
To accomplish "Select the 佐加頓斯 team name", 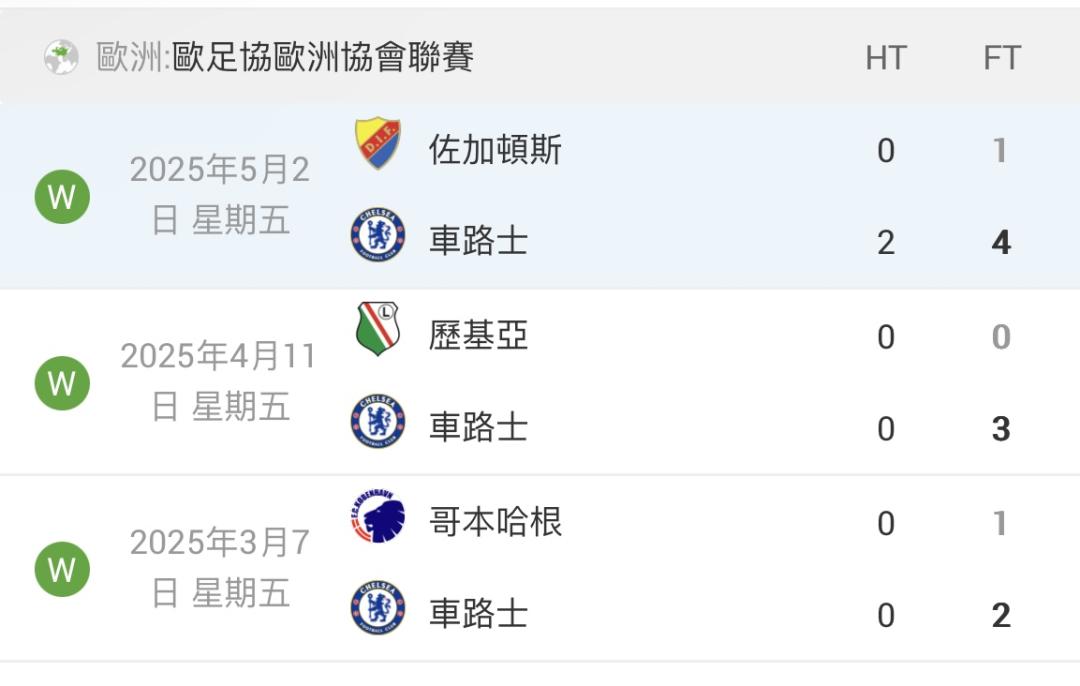I will pos(495,149).
